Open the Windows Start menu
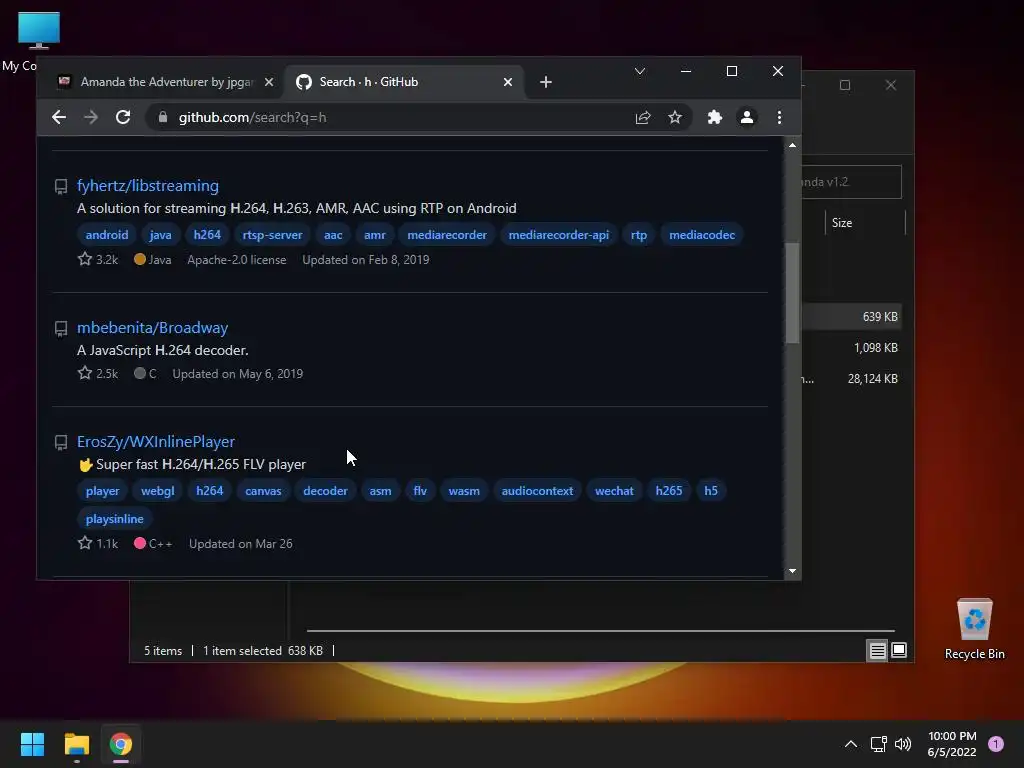 (32, 744)
